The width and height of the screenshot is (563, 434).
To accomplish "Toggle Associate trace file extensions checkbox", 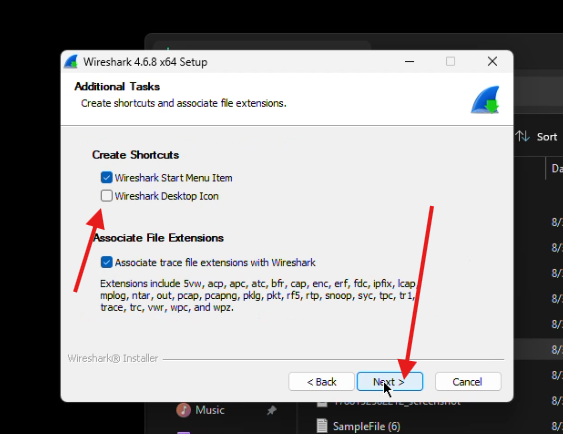I will tap(107, 262).
